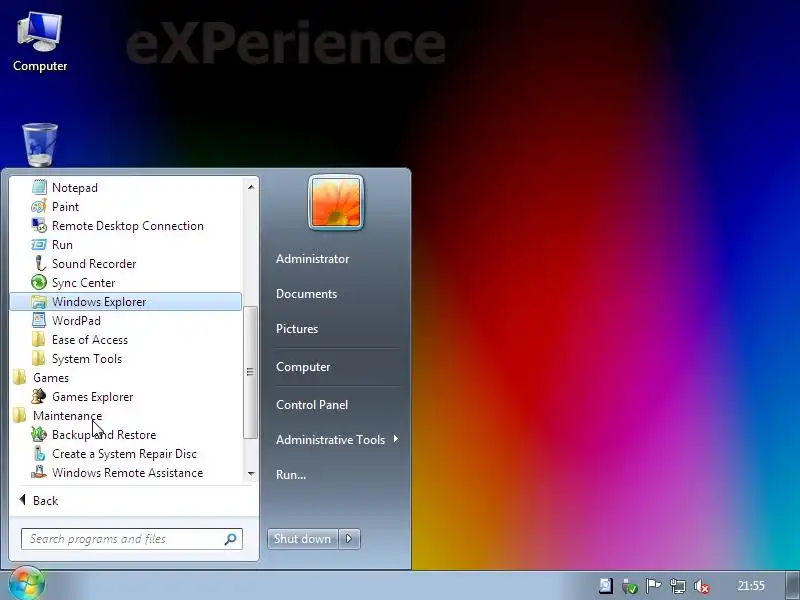800x600 pixels.
Task: Click the Windows Explorer folder icon
Action: pyautogui.click(x=39, y=302)
